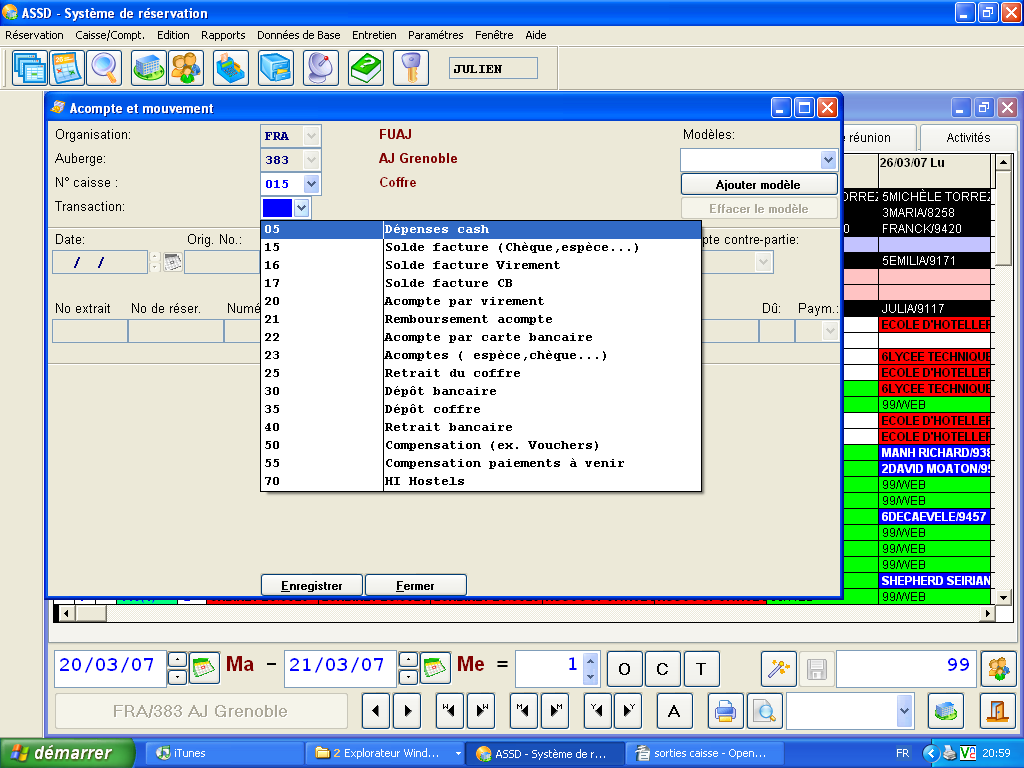The height and width of the screenshot is (768, 1024).
Task: Open the Réservation menu
Action: tap(35, 35)
